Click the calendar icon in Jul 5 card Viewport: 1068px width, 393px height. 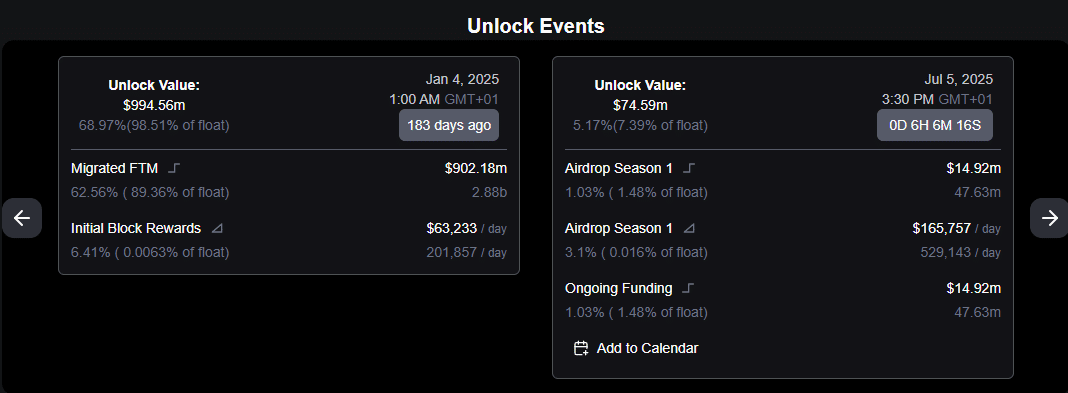581,348
